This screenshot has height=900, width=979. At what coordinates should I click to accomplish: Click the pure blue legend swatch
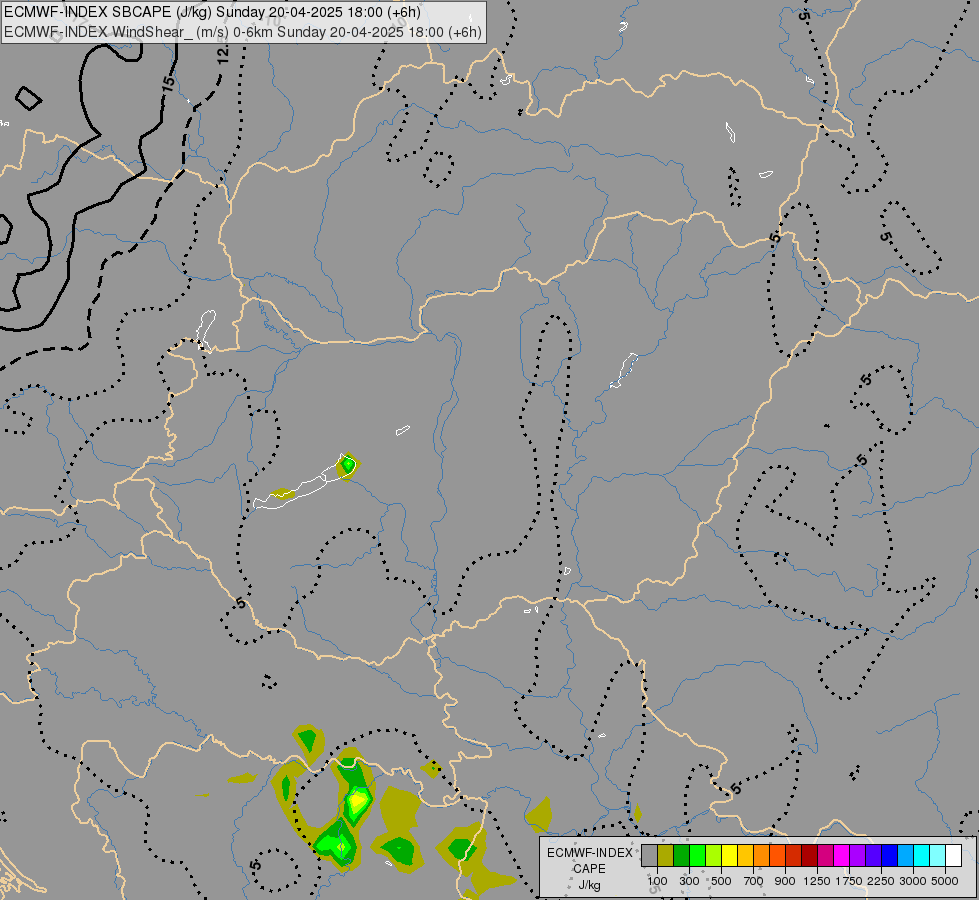point(890,855)
